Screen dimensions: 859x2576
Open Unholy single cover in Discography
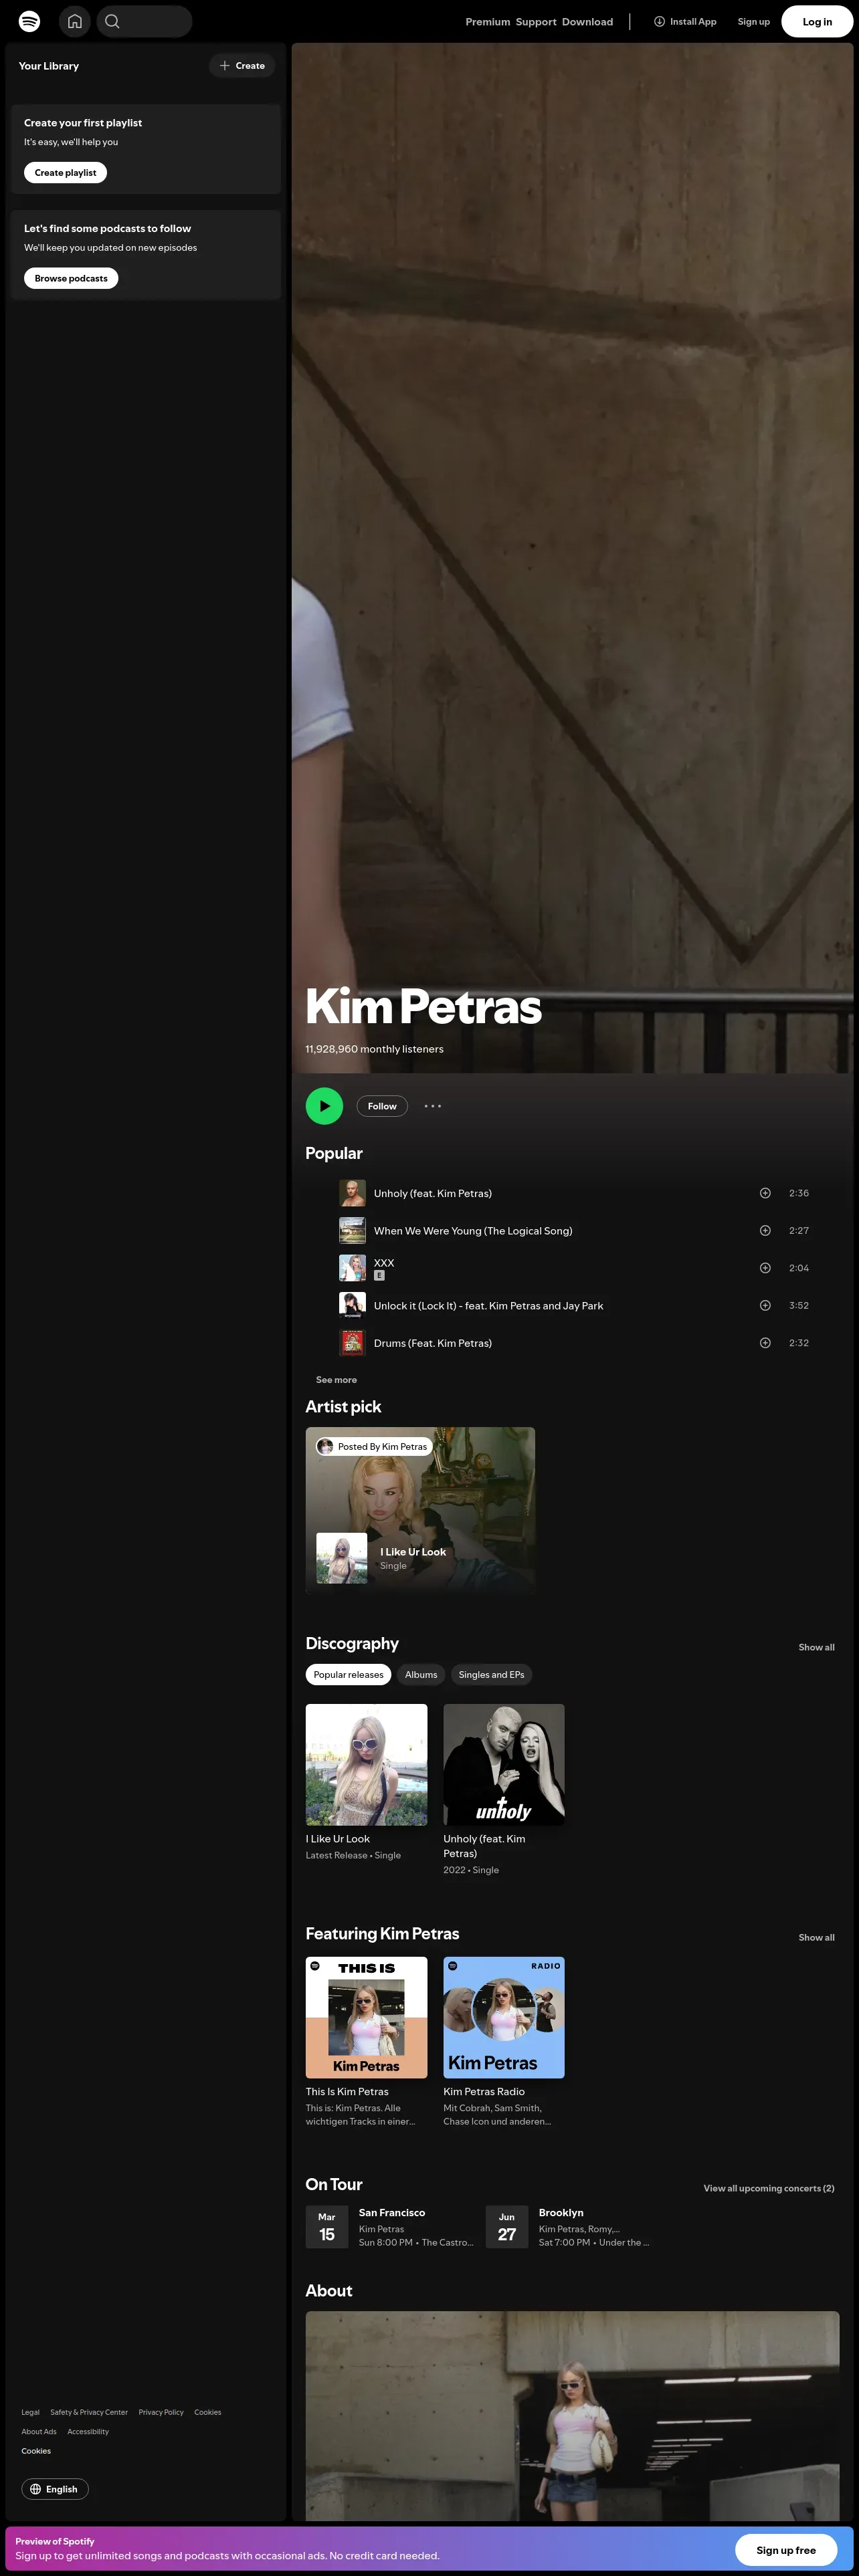pos(504,1765)
